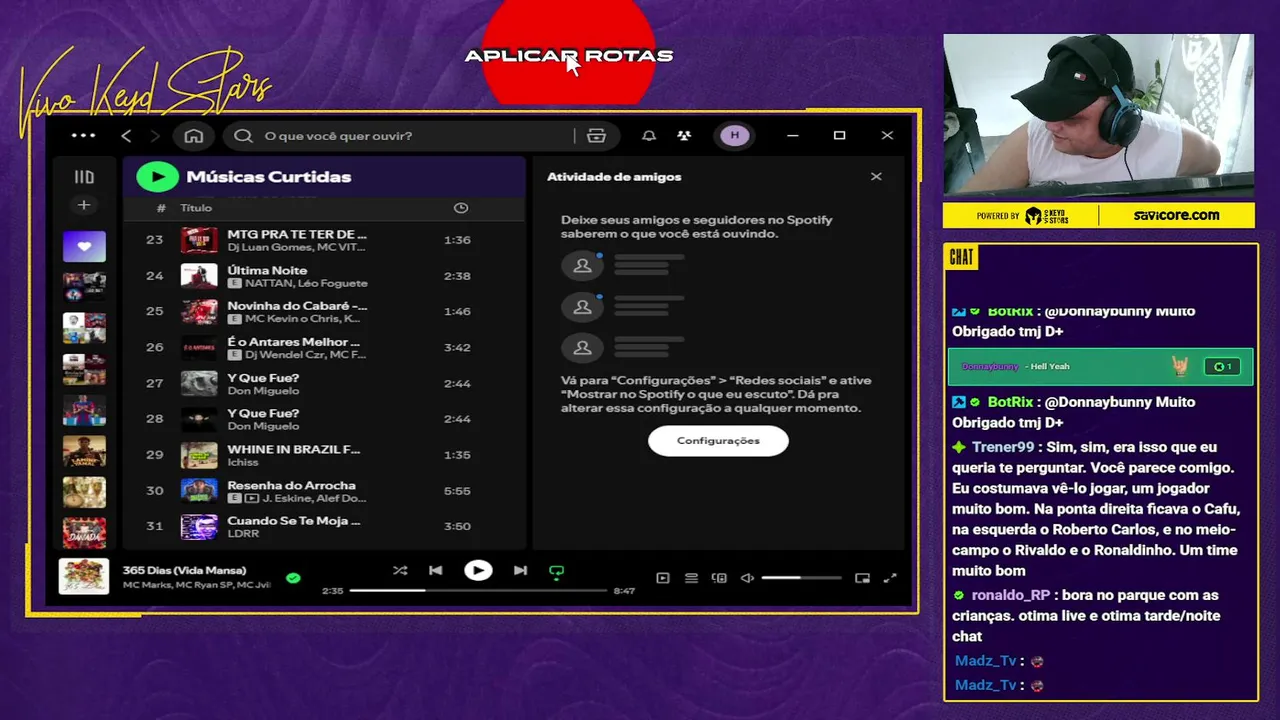
Task: Open the now playing album cover
Action: point(84,577)
